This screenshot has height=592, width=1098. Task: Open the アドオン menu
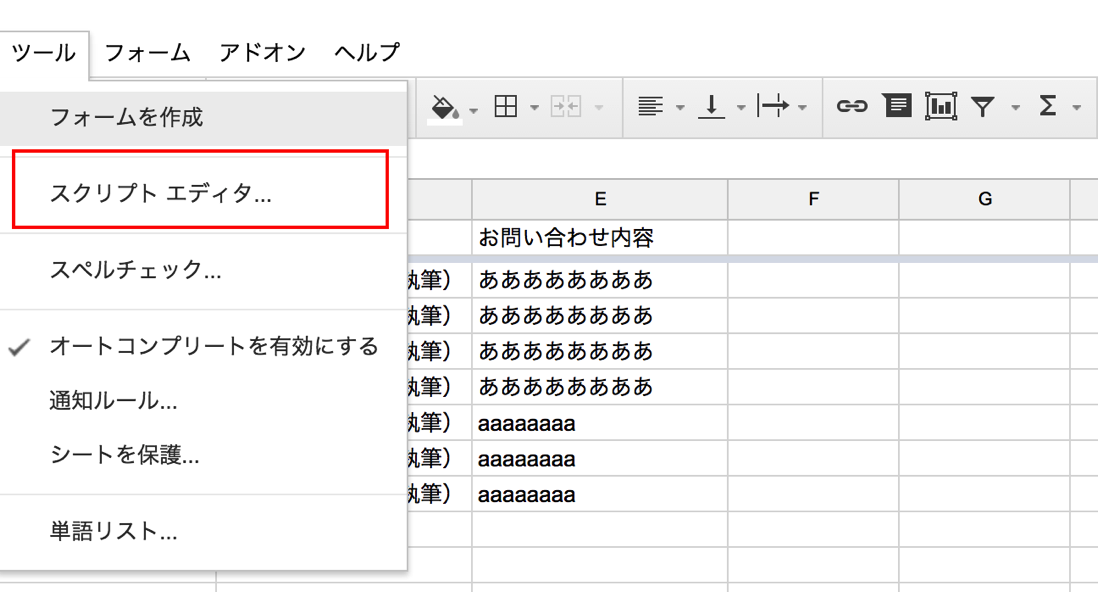tap(263, 53)
